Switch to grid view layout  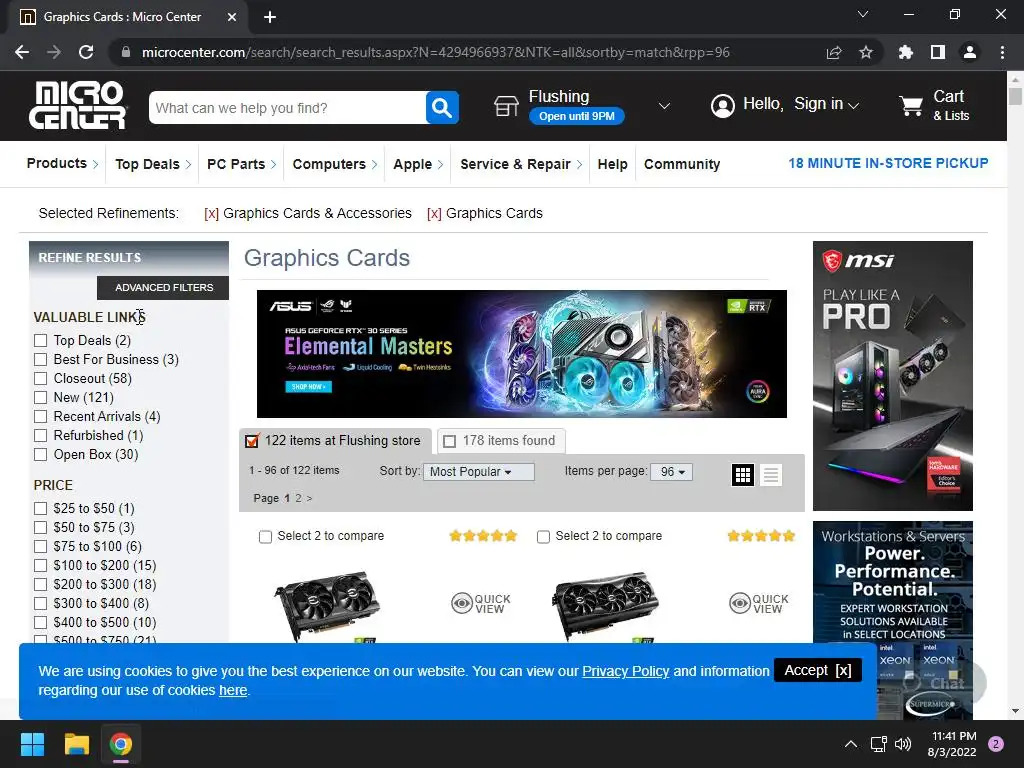pos(743,475)
